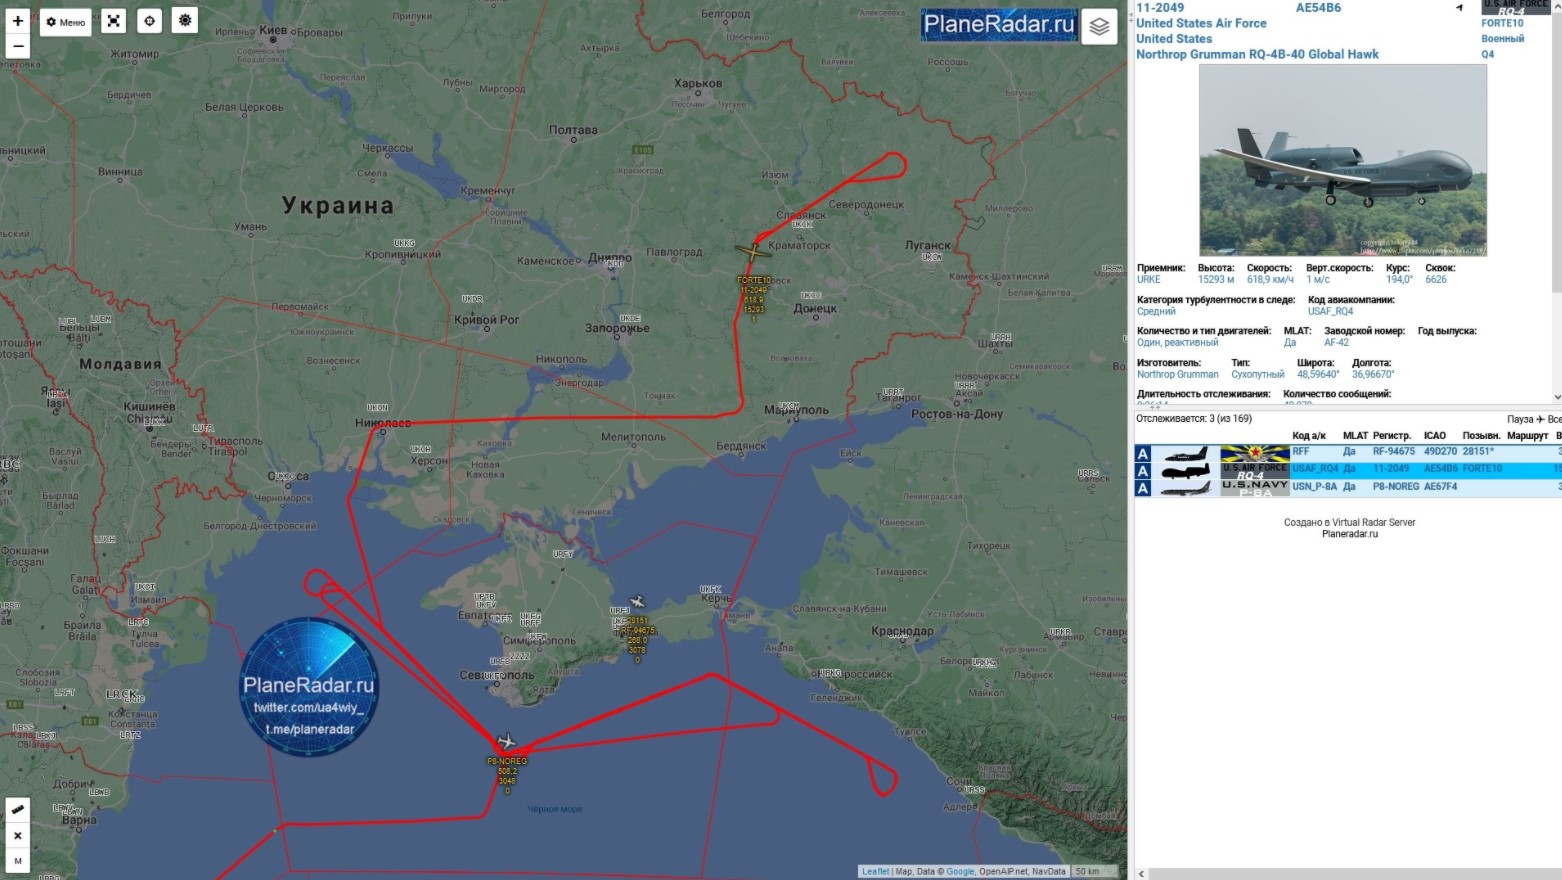
Task: Select RF-94675 aircraft marker over Crimea
Action: point(637,602)
